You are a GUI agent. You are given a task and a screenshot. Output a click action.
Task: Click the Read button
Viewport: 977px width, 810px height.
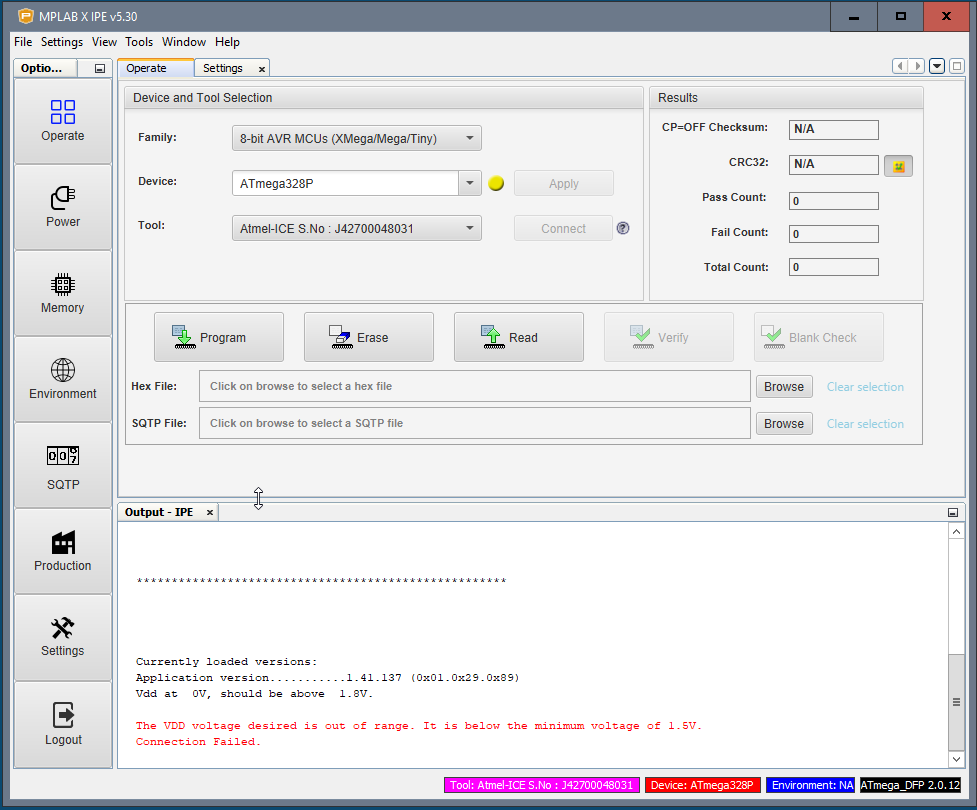coord(519,337)
